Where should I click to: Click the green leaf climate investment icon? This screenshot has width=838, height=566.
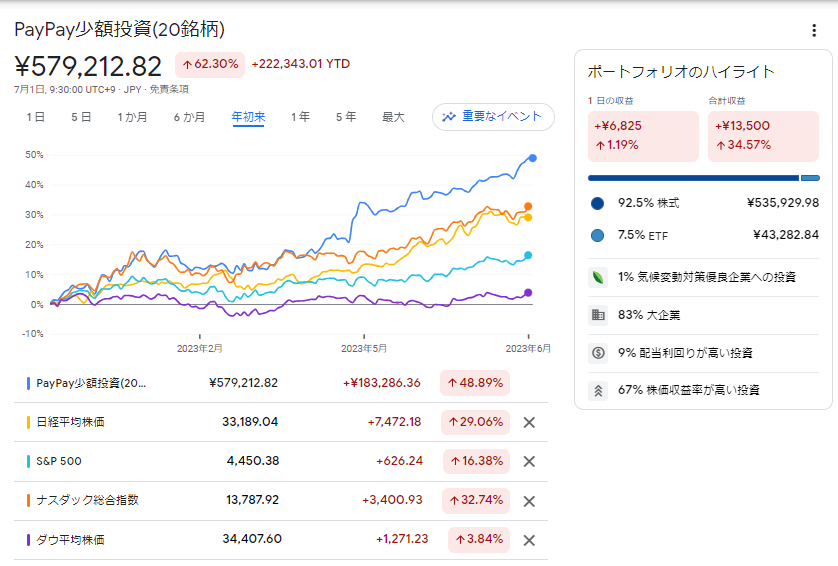click(x=598, y=277)
